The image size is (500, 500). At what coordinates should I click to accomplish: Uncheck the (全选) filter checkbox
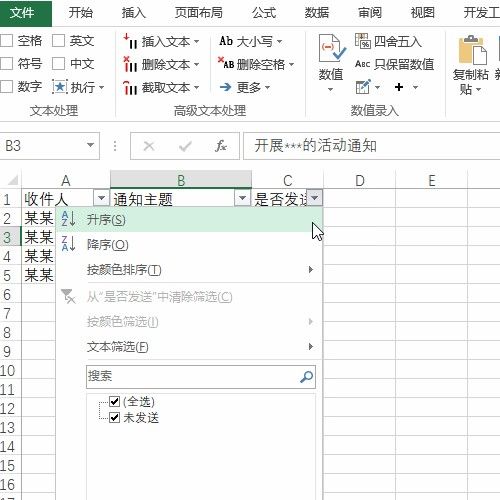(114, 401)
